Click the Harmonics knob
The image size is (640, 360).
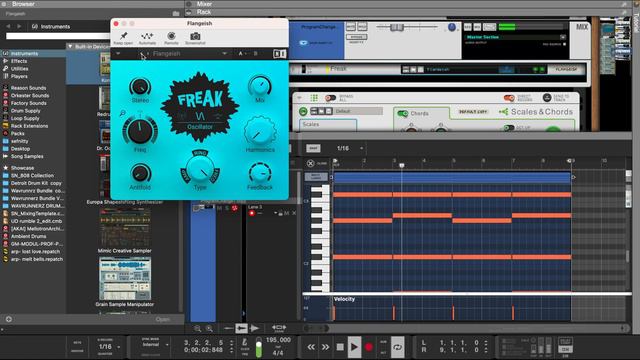pos(260,132)
